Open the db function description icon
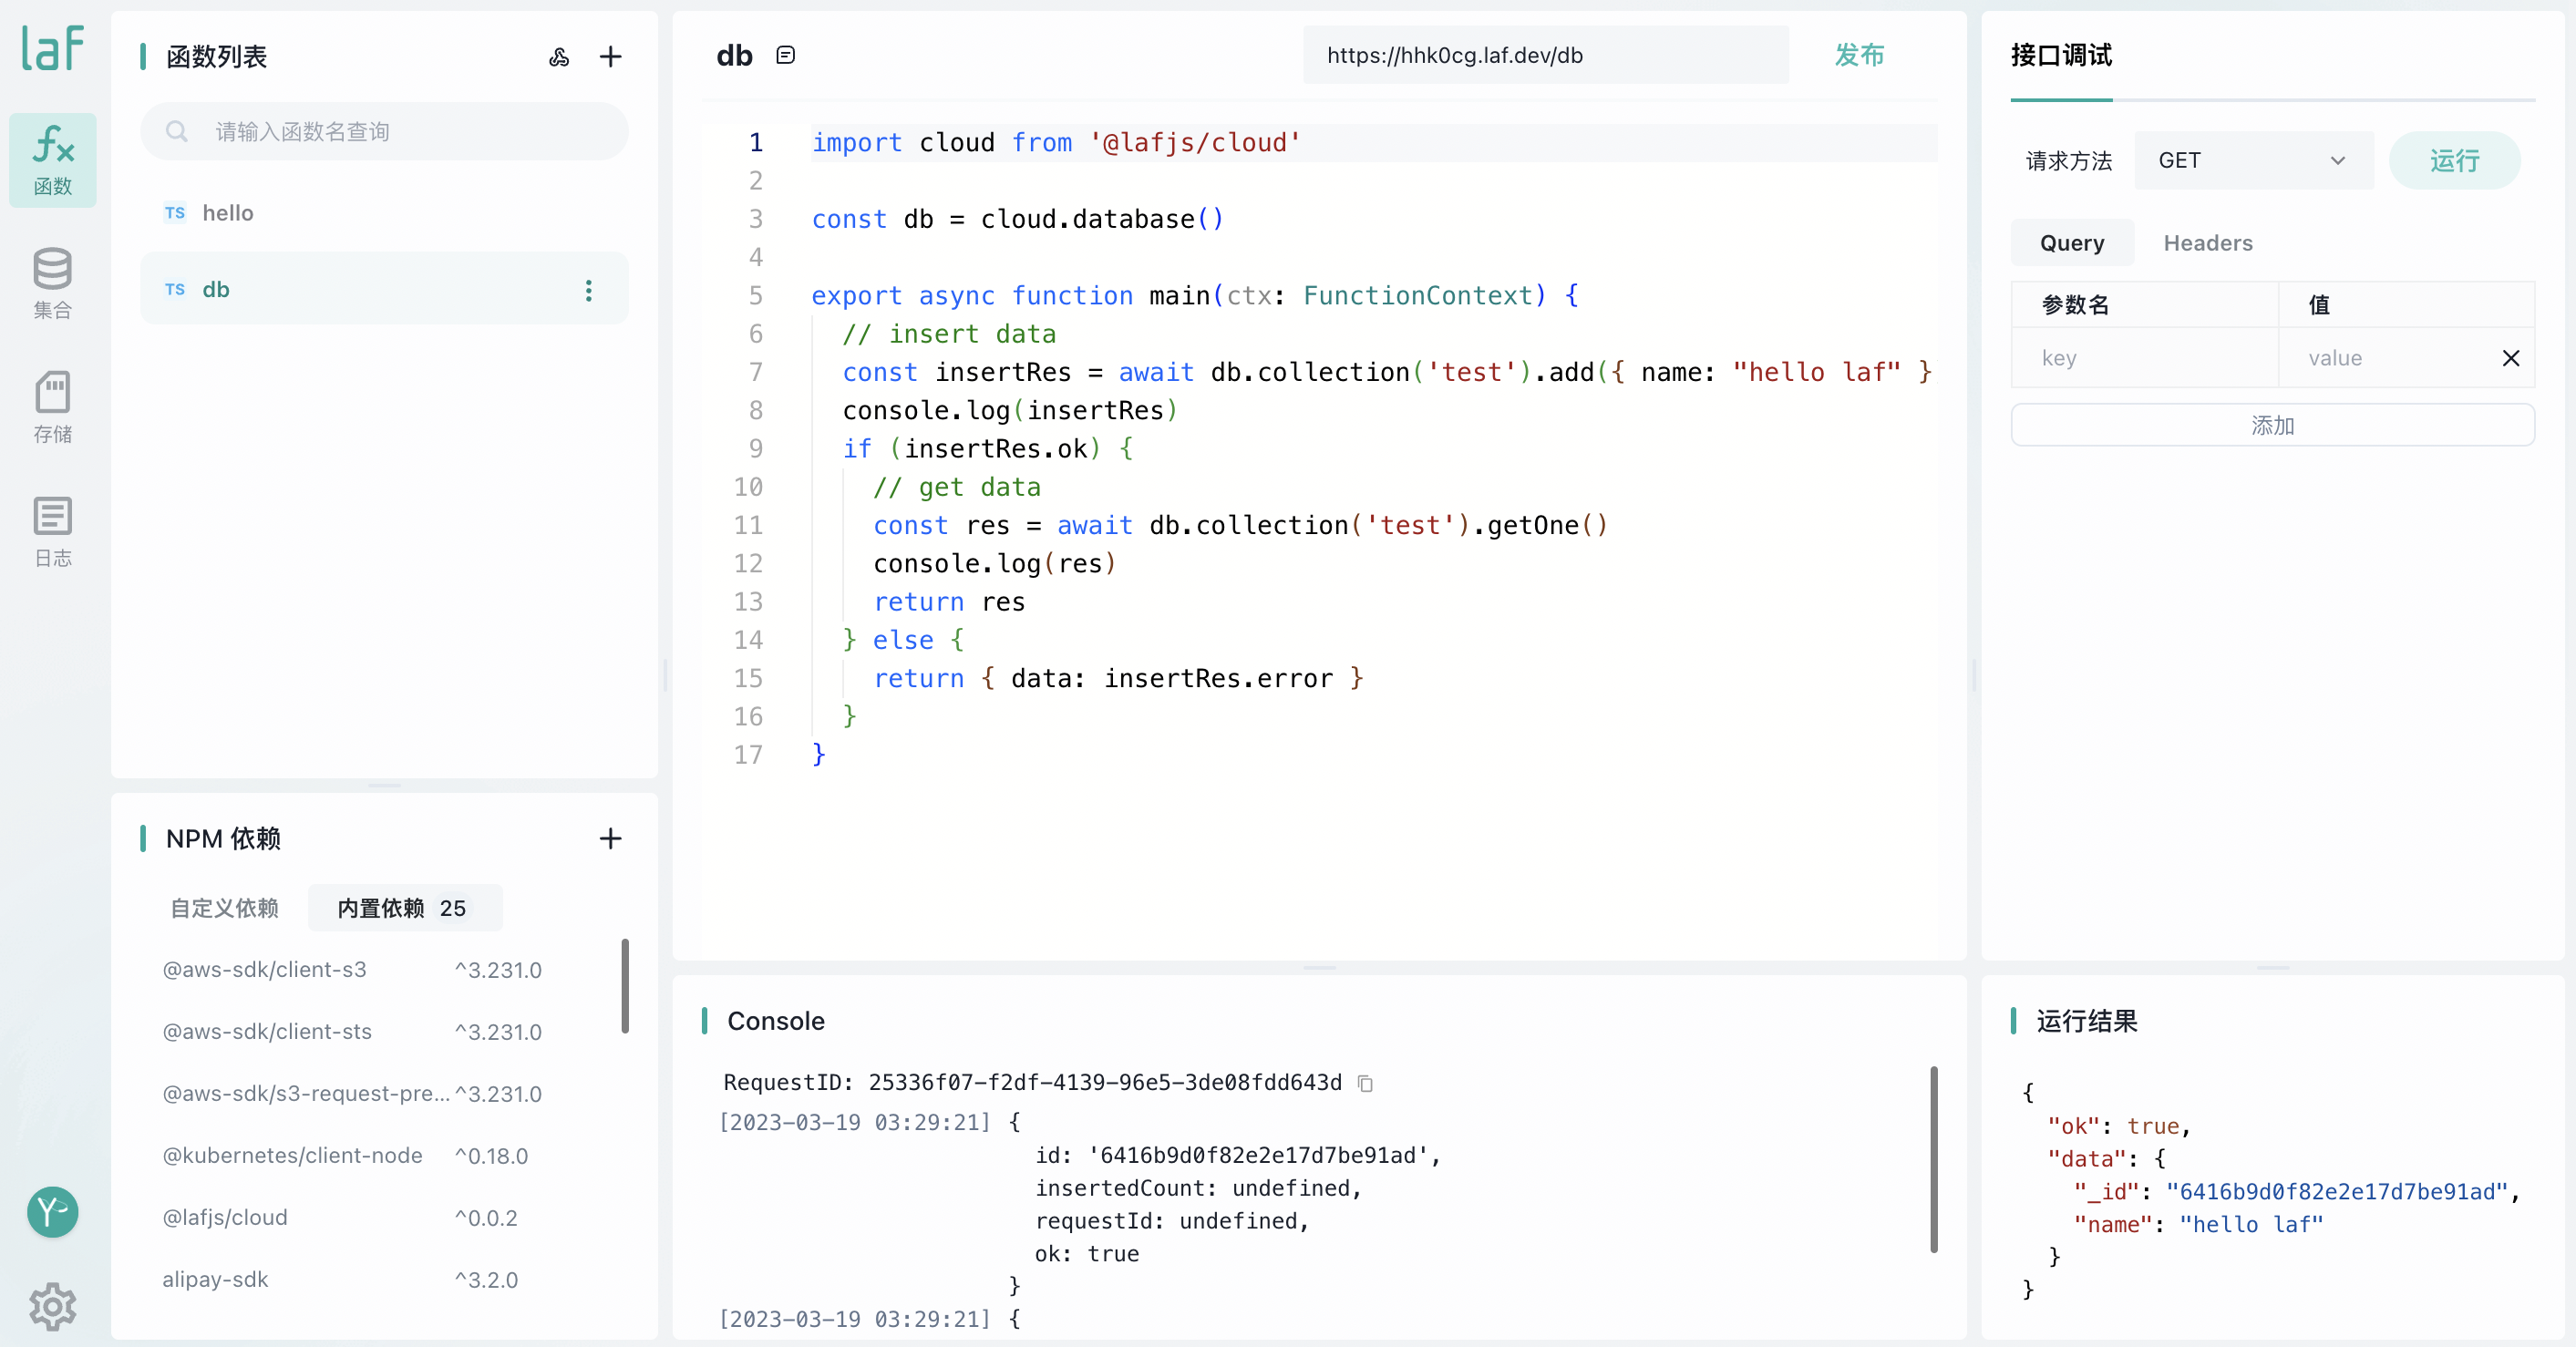Image resolution: width=2576 pixels, height=1347 pixels. click(x=786, y=55)
